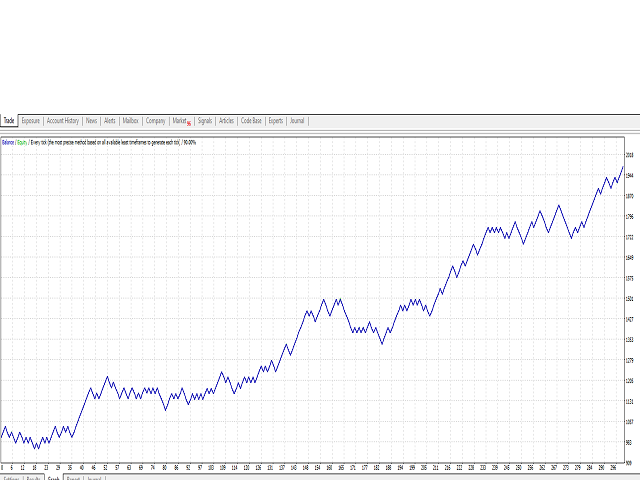Switch to the Trade tab
This screenshot has width=640, height=480.
(x=9, y=120)
